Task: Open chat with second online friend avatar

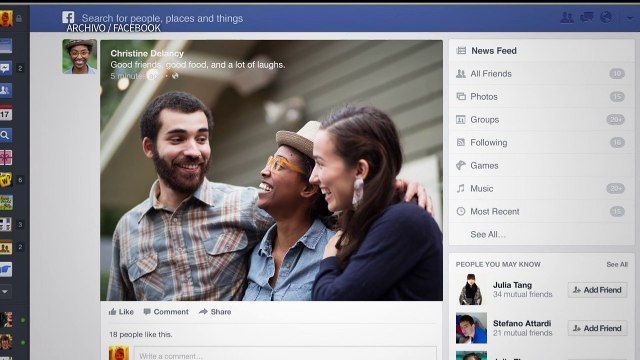Action: click(x=6, y=342)
